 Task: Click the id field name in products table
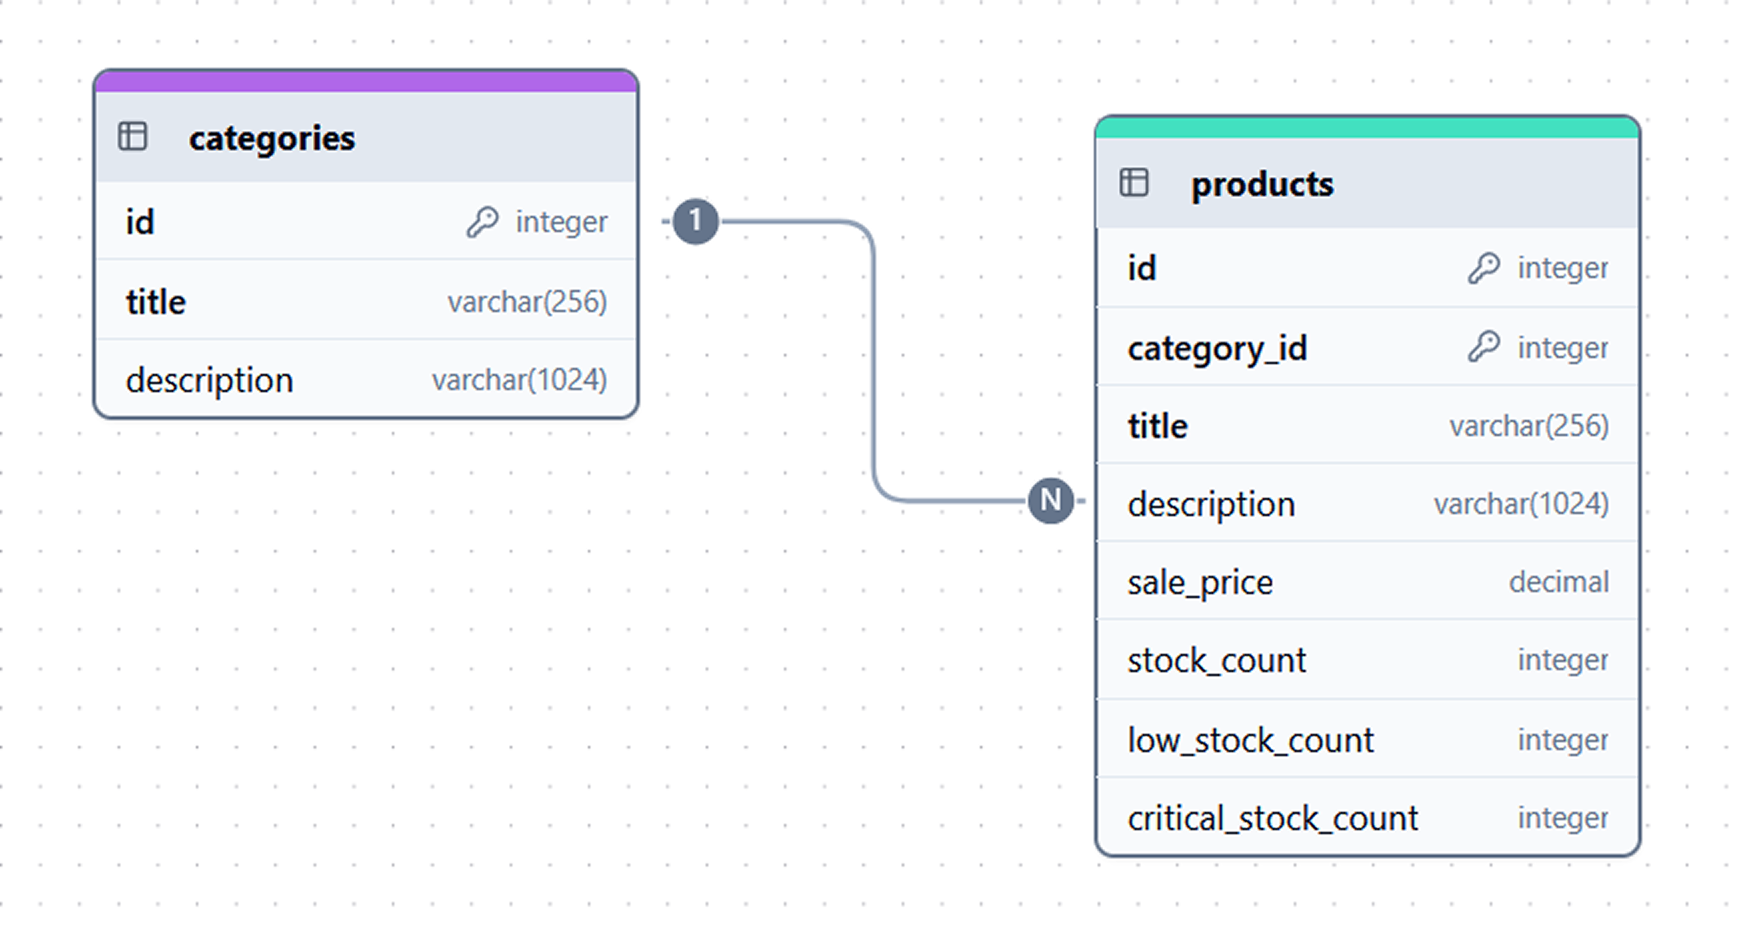tap(1142, 268)
